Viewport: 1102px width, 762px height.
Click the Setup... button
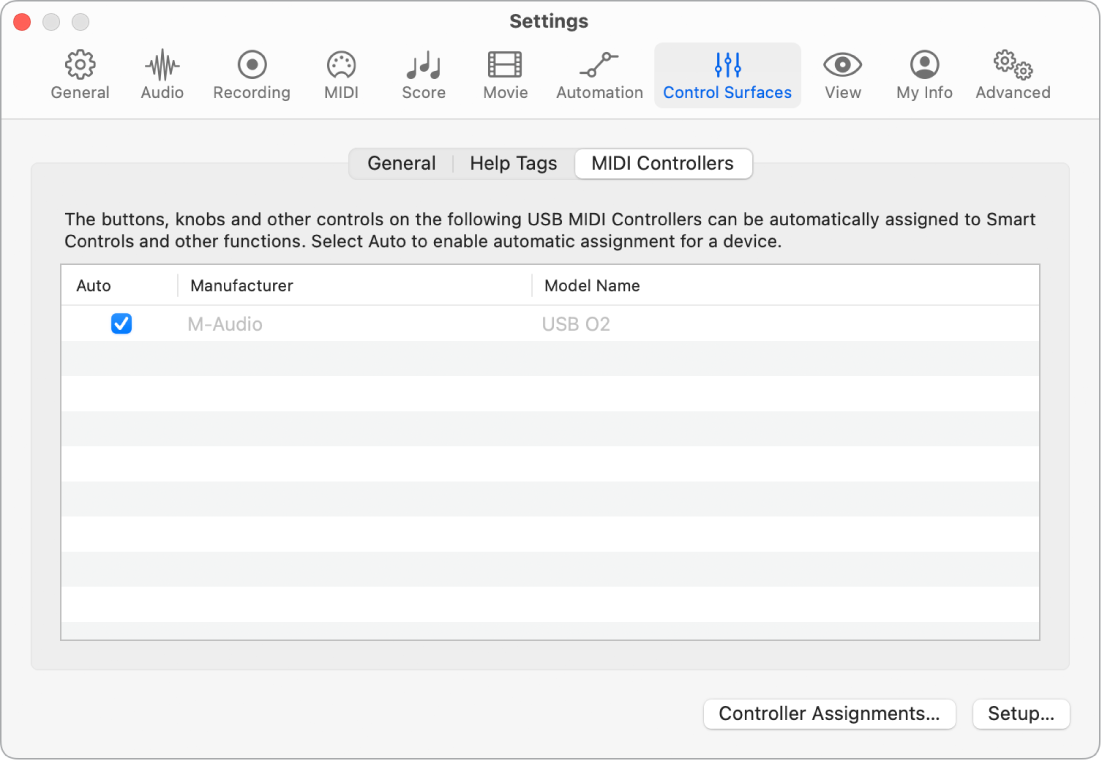pos(1021,713)
